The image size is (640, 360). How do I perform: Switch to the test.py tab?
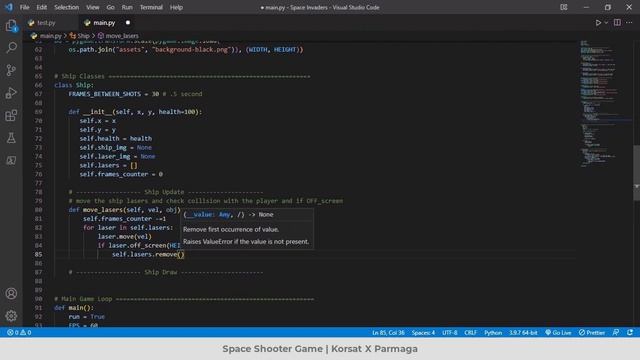click(46, 23)
